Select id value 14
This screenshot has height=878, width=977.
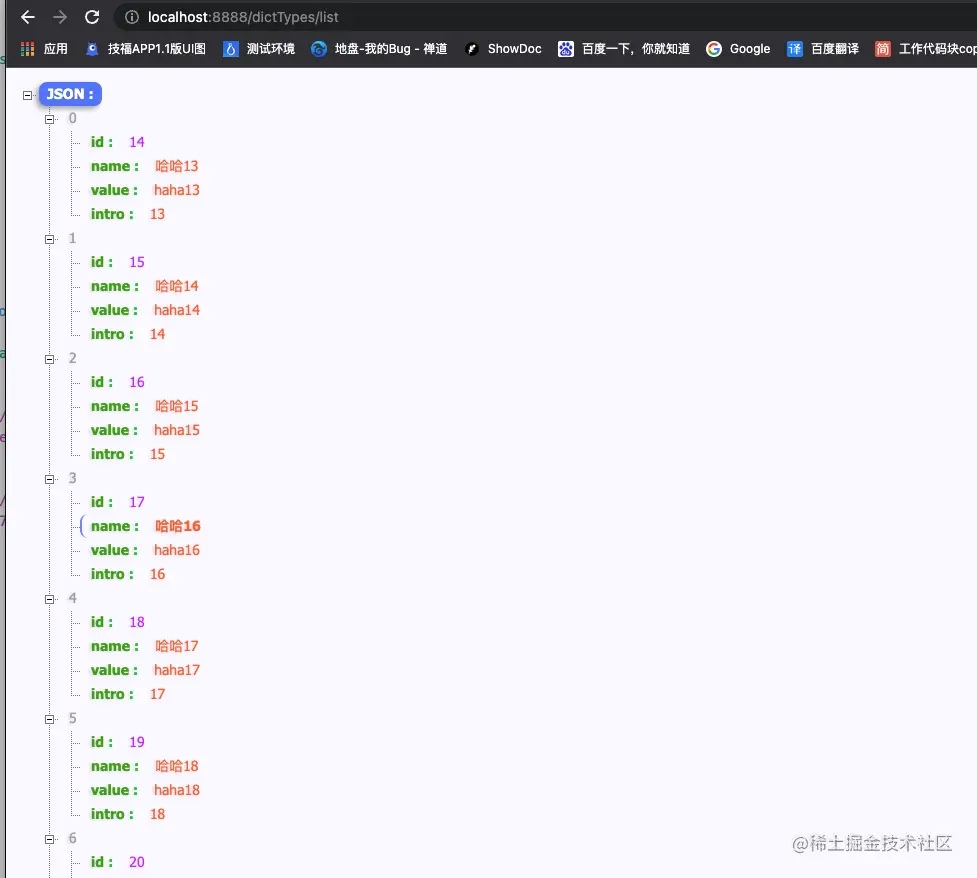tap(136, 142)
